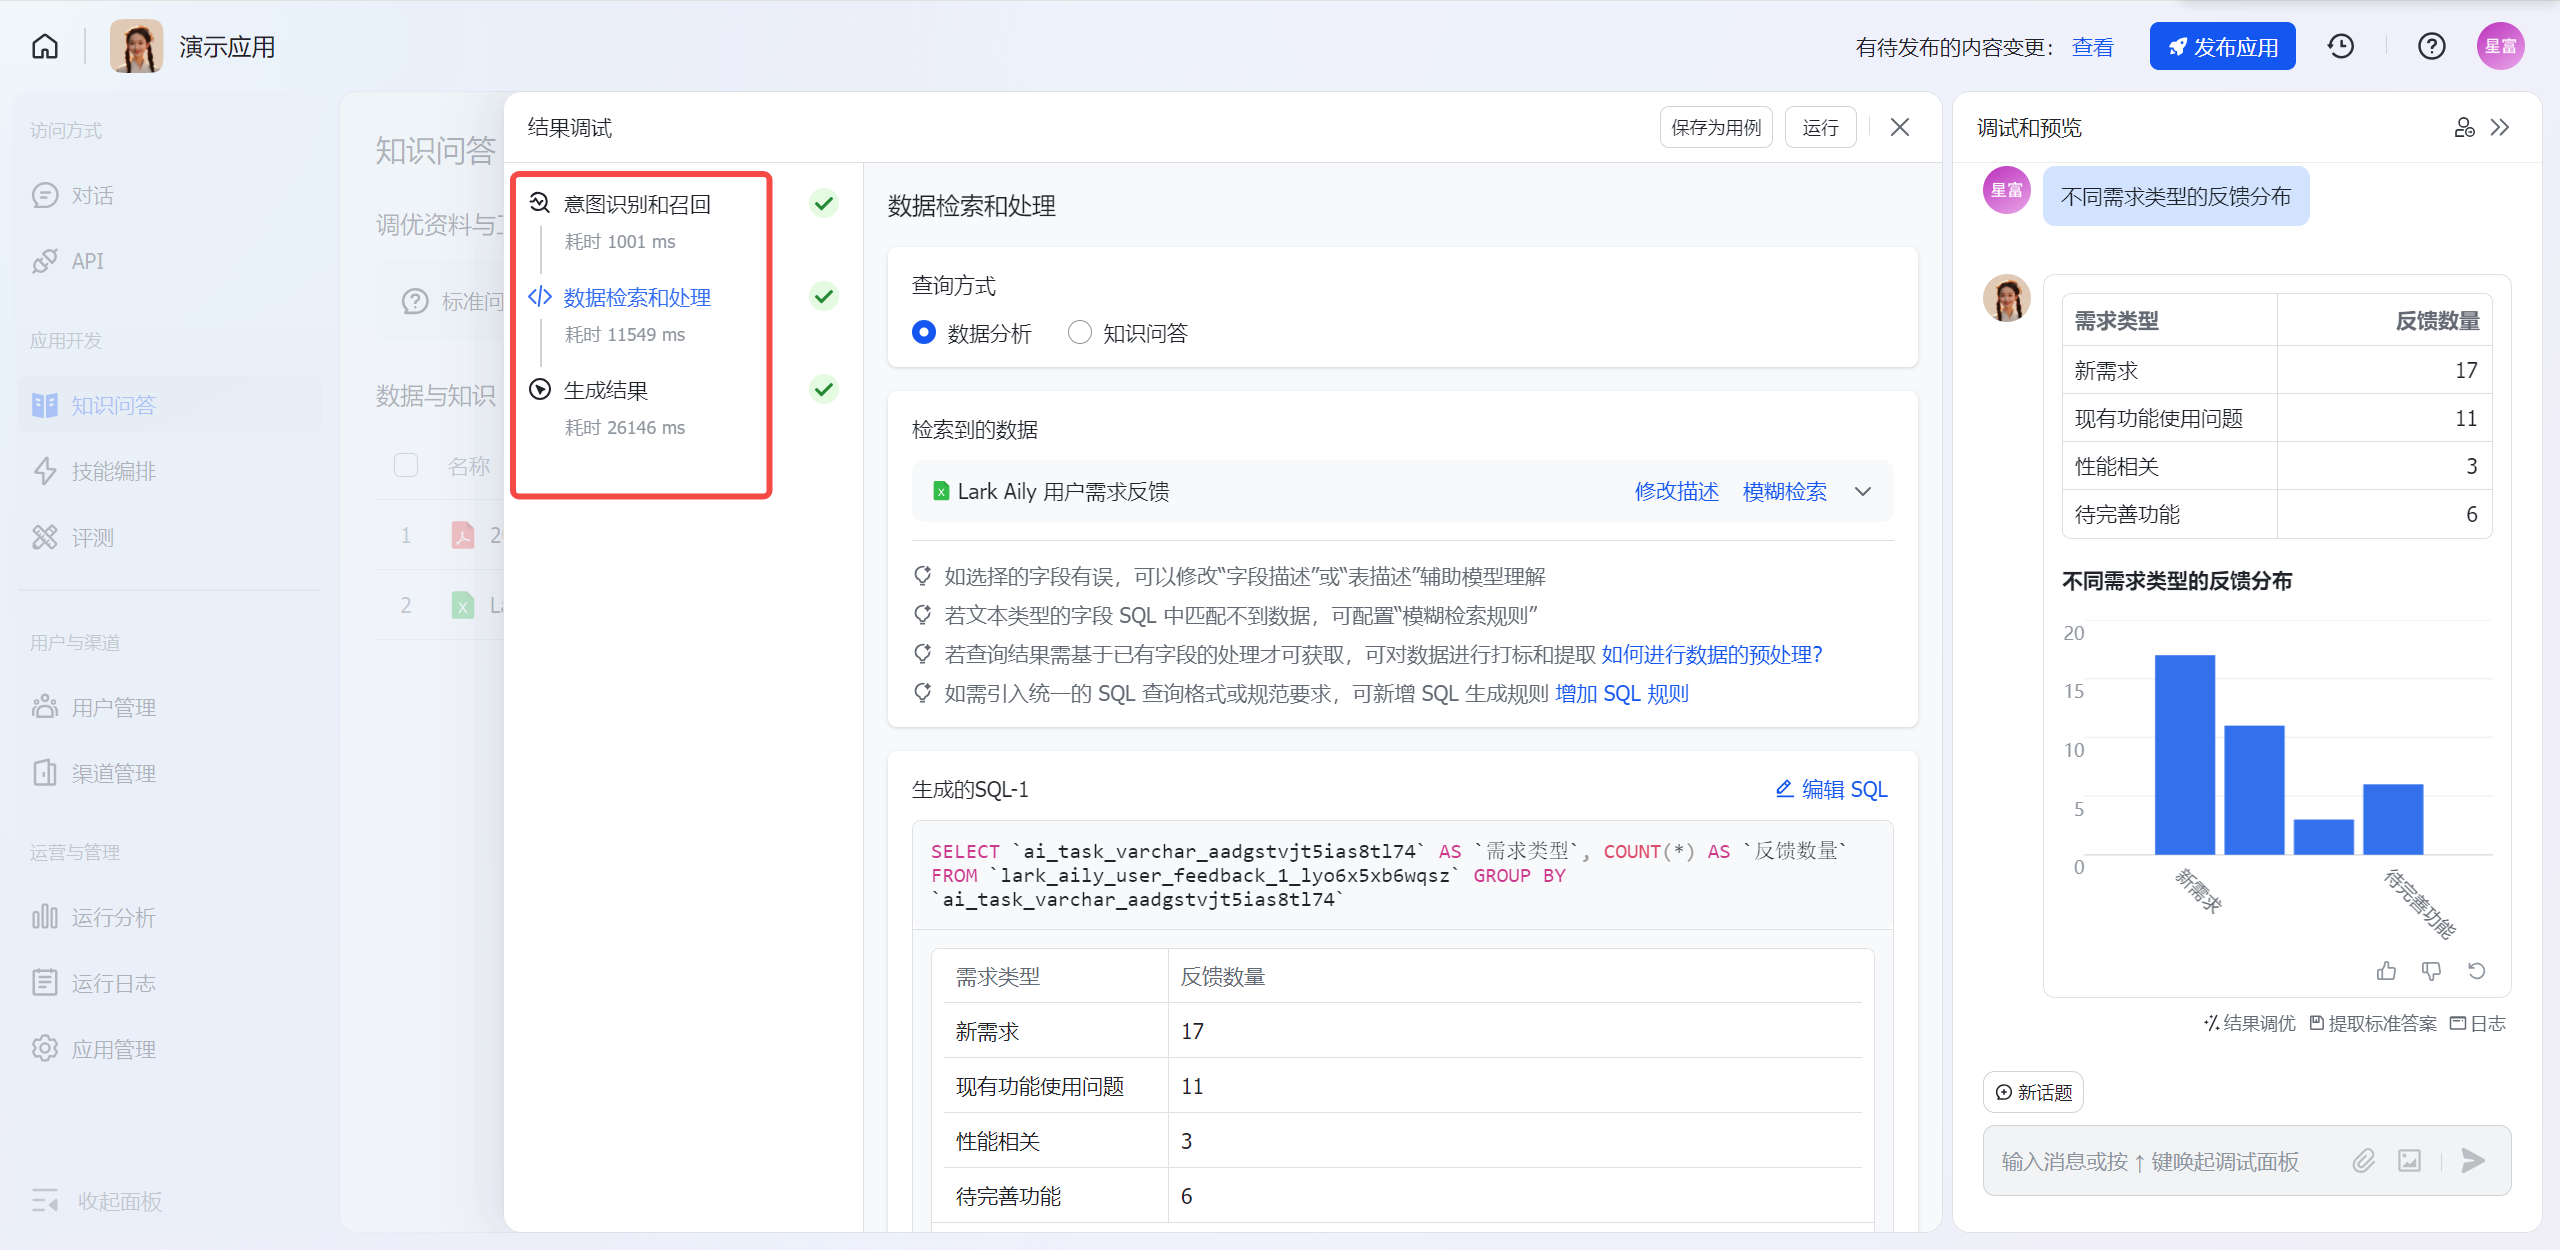2560x1250 pixels.
Task: Click the 不同需求类型的反馈分布 chat message
Action: 2175,197
